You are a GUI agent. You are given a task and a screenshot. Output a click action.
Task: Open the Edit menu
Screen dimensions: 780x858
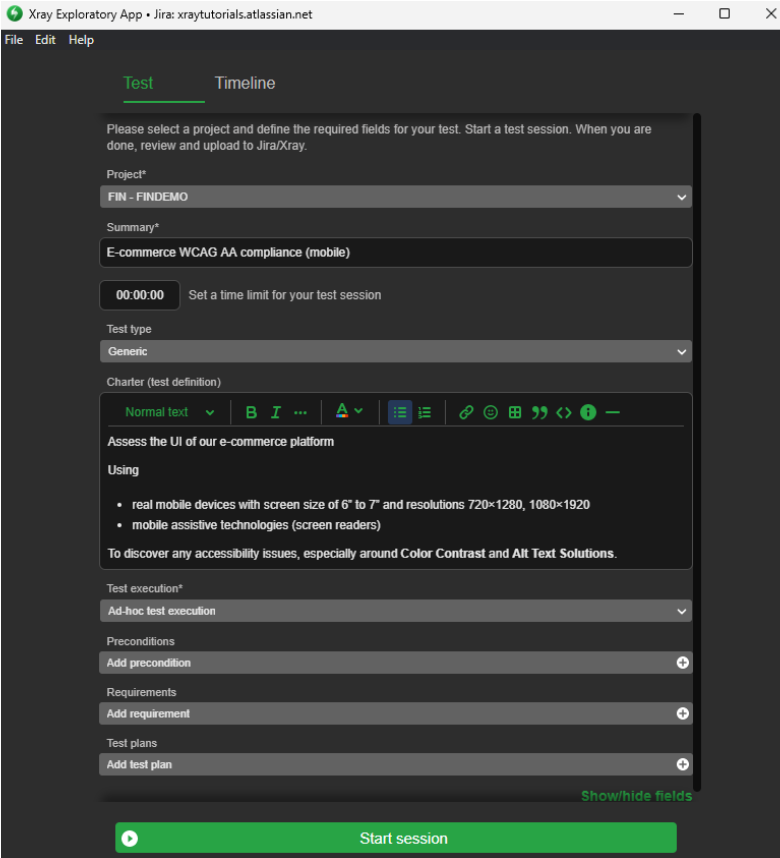45,40
